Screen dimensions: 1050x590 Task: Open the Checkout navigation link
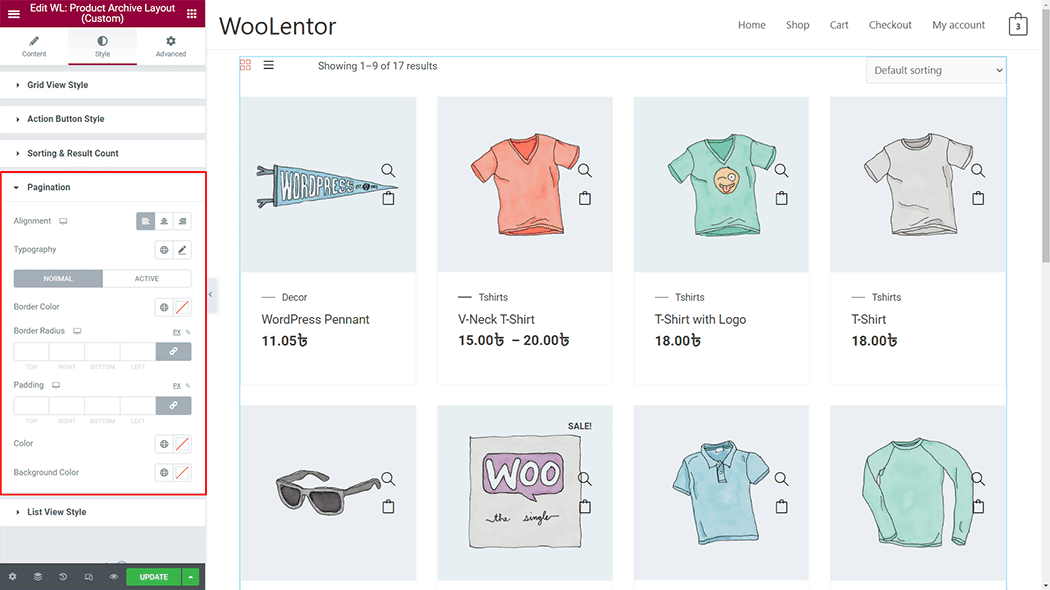point(890,25)
